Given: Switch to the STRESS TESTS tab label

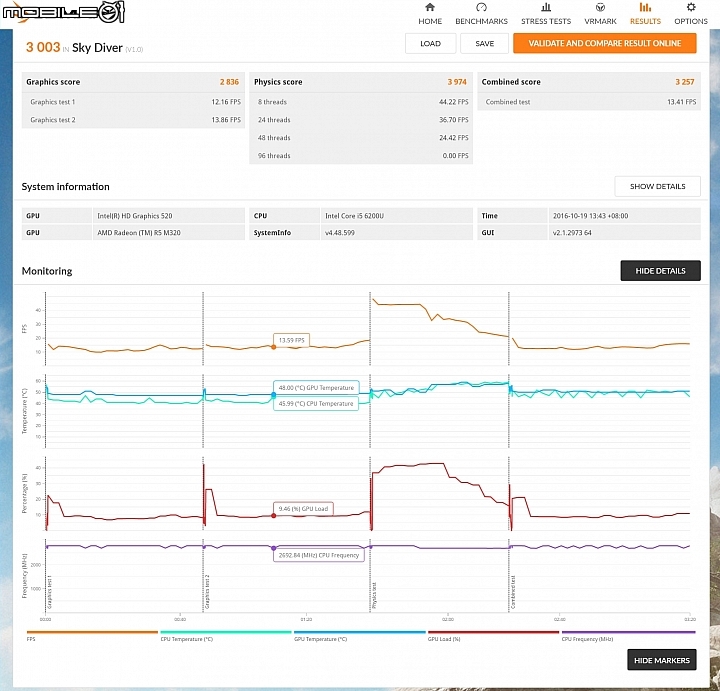Looking at the screenshot, I should click(546, 21).
